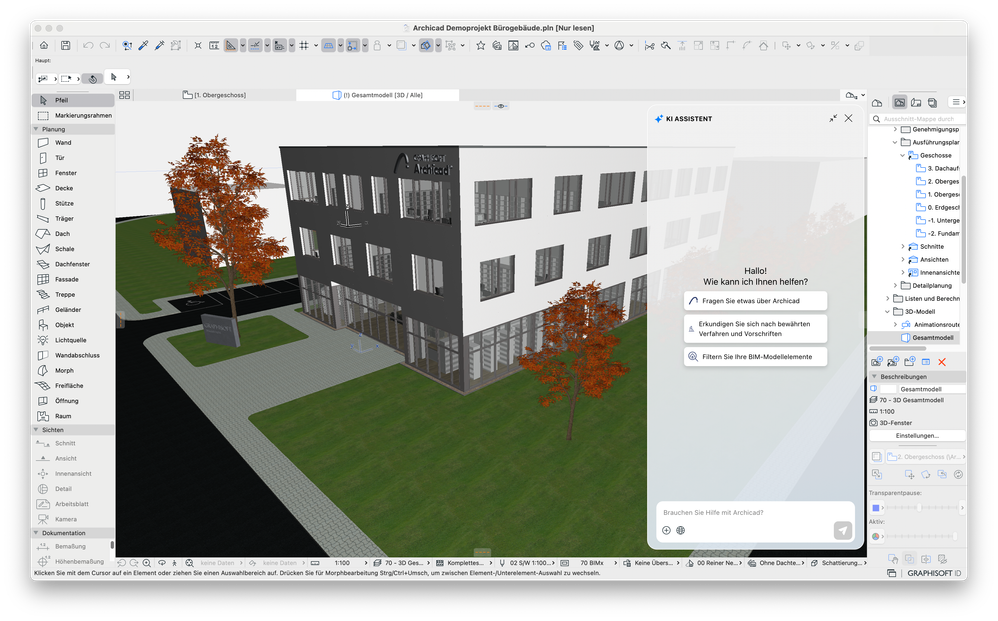998x621 pixels.
Task: Switch to Gesamtmodell 3D tab
Action: (377, 95)
